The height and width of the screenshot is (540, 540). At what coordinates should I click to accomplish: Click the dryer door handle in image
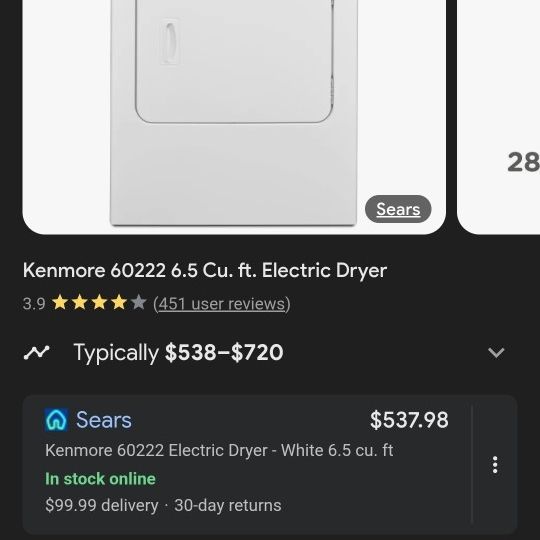(x=170, y=42)
